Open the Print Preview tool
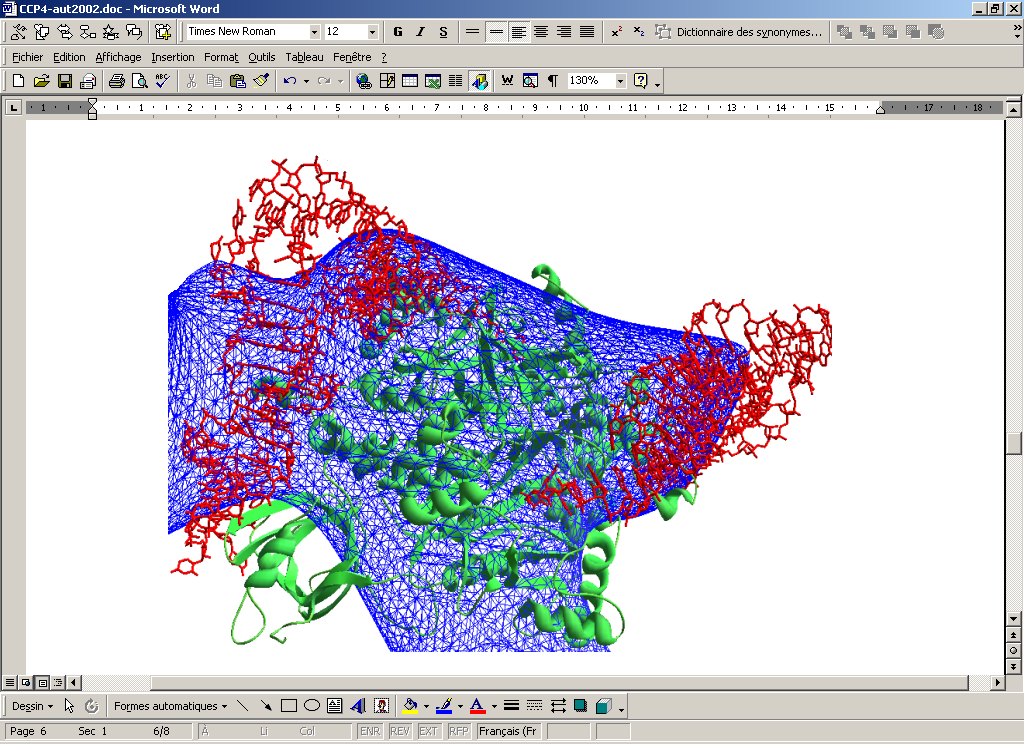1024x744 pixels. click(139, 81)
